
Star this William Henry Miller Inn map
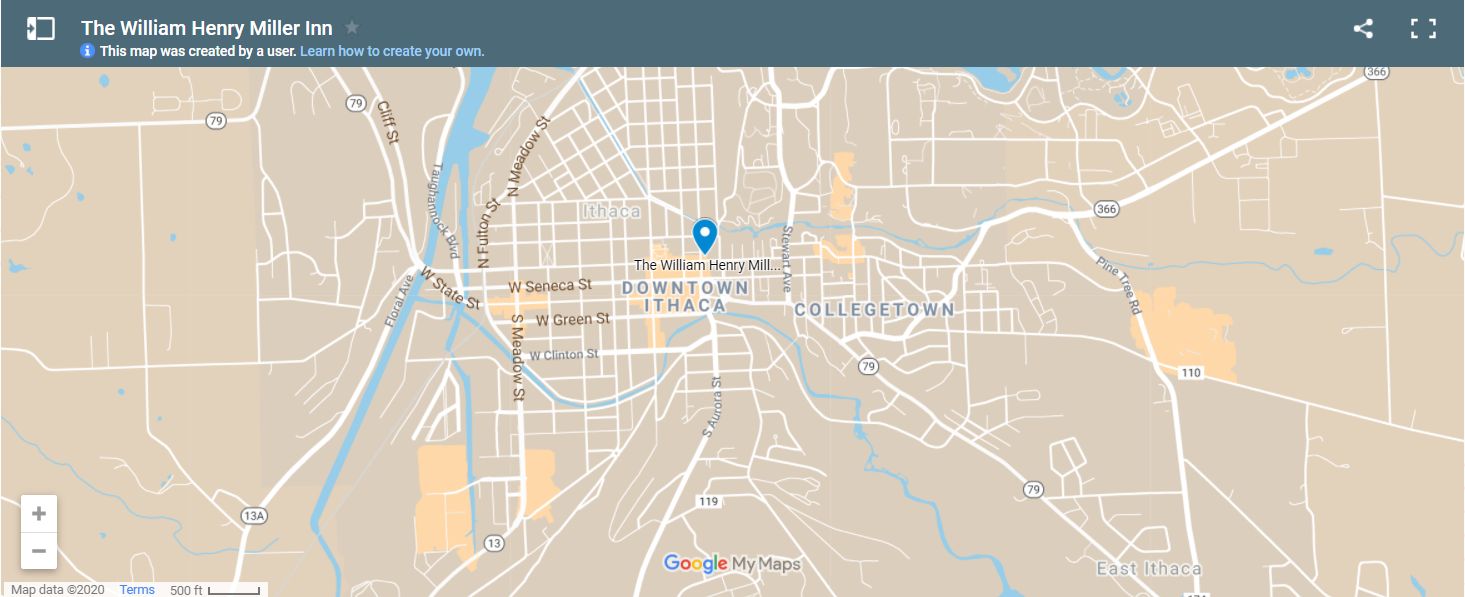(352, 28)
